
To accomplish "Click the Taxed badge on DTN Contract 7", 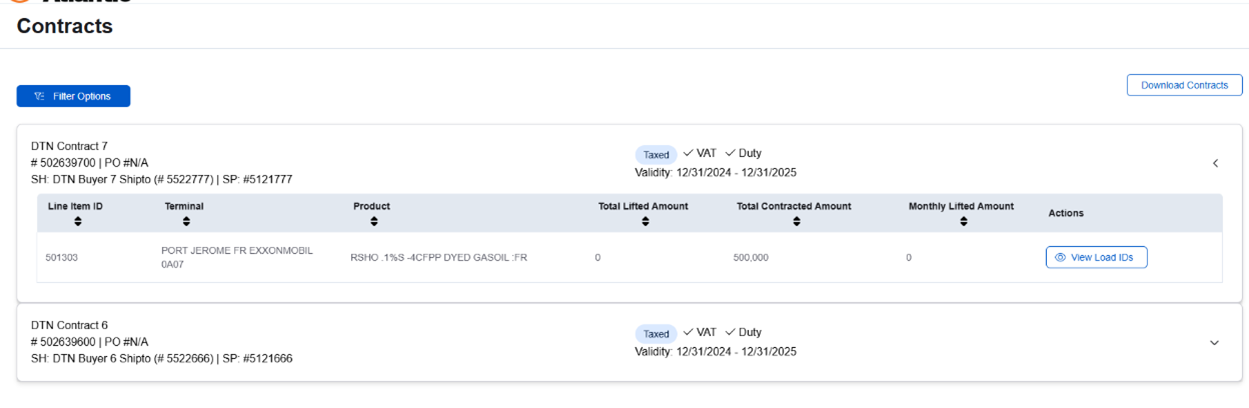I will [656, 154].
